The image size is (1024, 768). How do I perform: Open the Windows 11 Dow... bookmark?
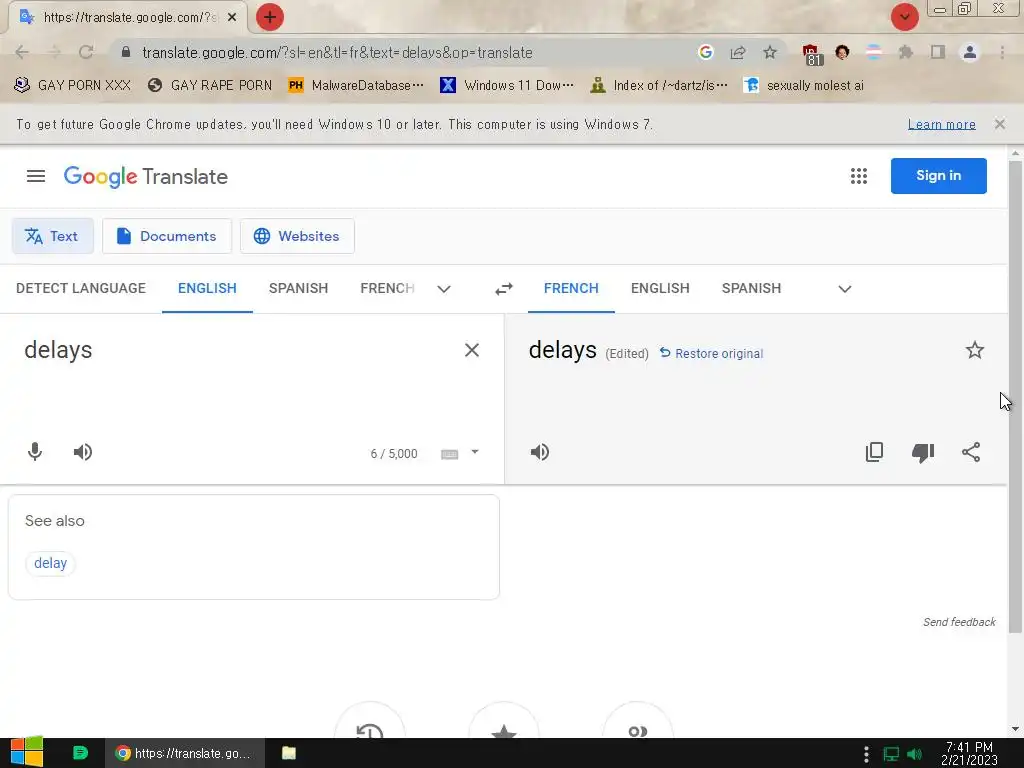tap(507, 86)
